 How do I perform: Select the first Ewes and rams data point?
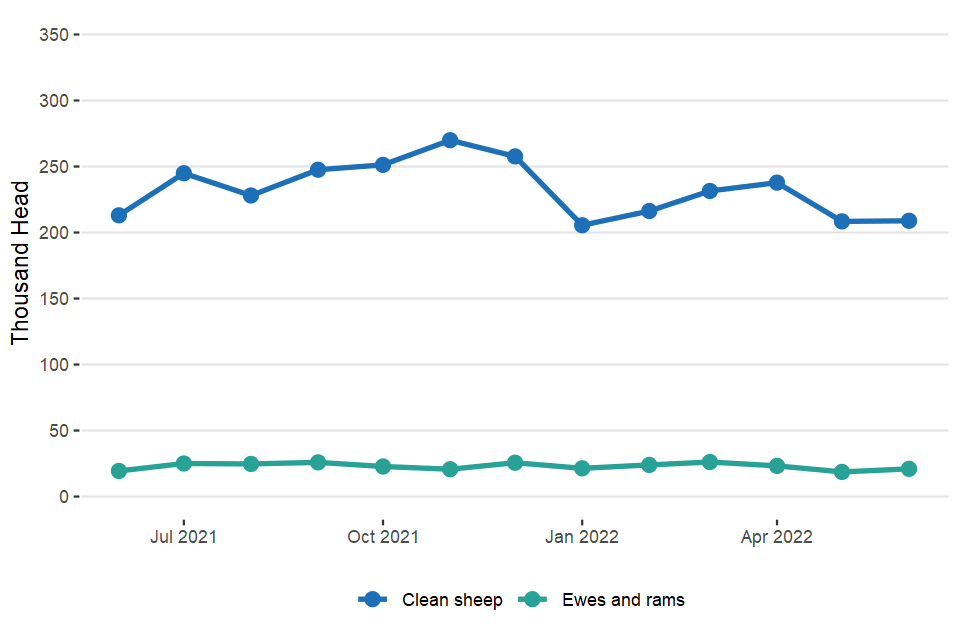[119, 471]
